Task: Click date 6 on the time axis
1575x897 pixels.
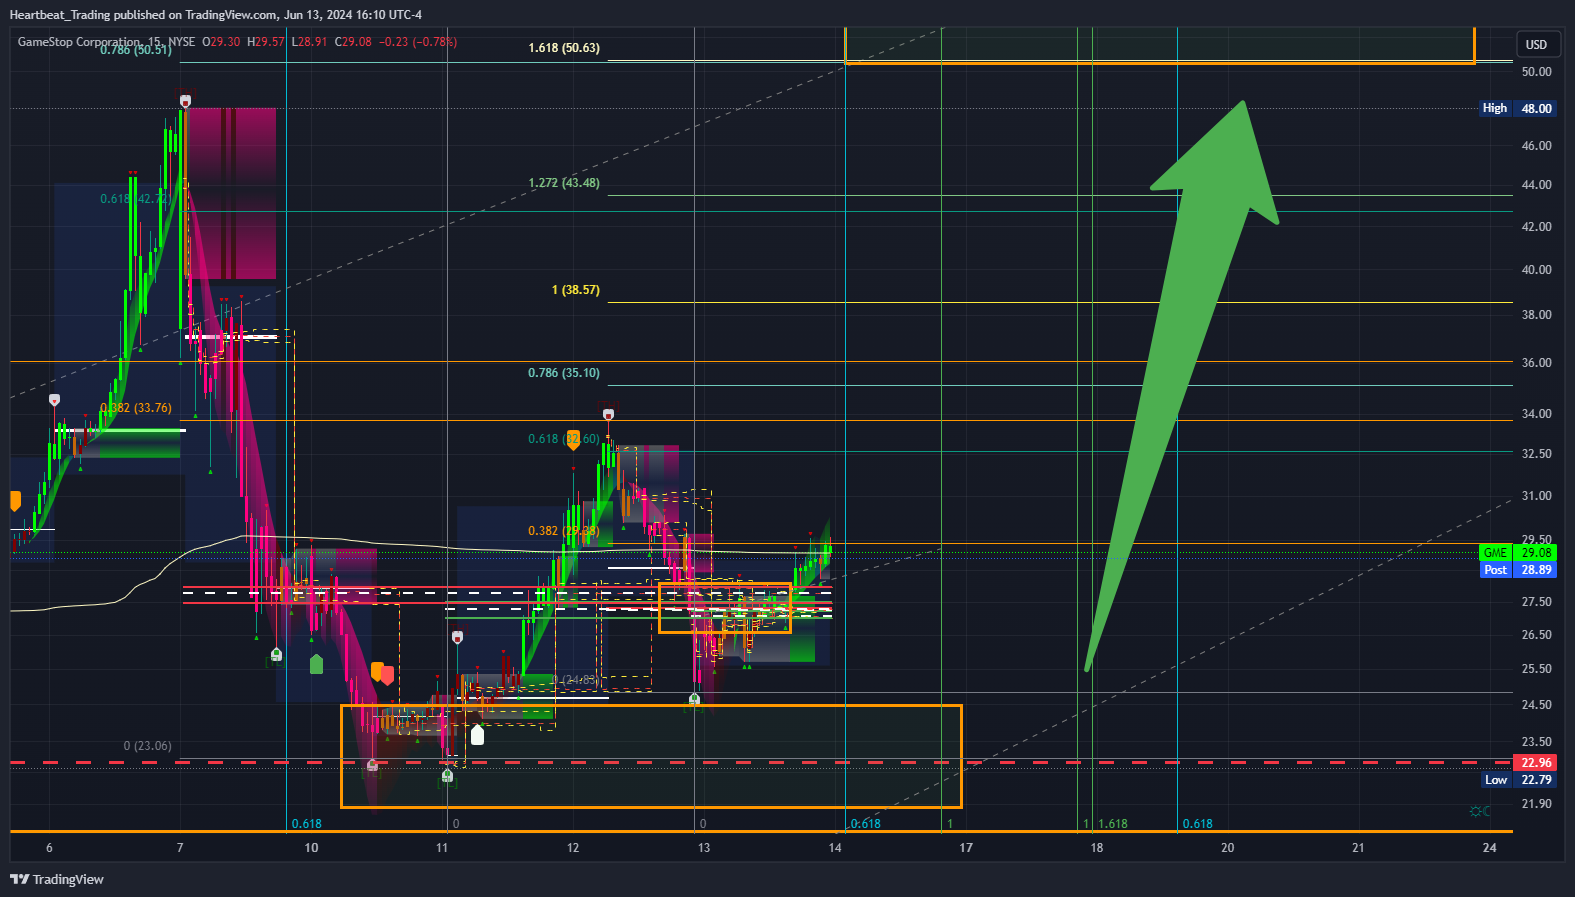Action: [x=49, y=847]
